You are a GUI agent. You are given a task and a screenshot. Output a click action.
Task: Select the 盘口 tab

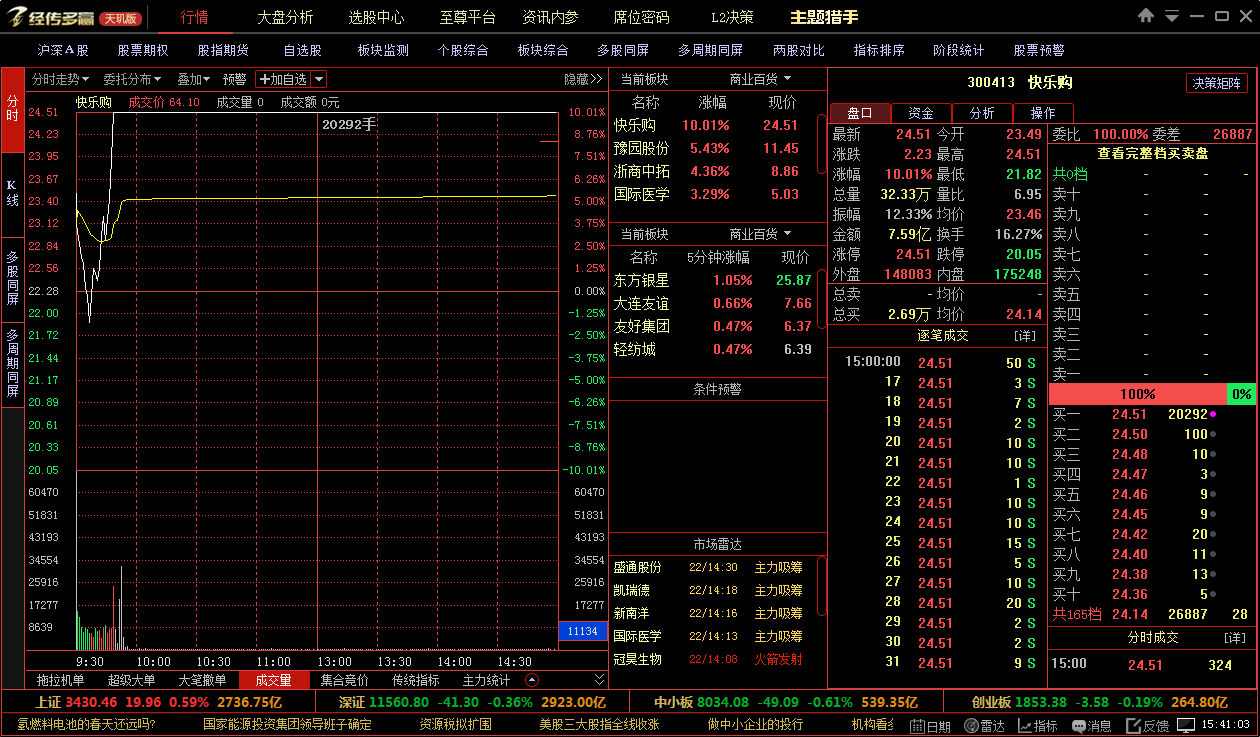click(x=860, y=113)
